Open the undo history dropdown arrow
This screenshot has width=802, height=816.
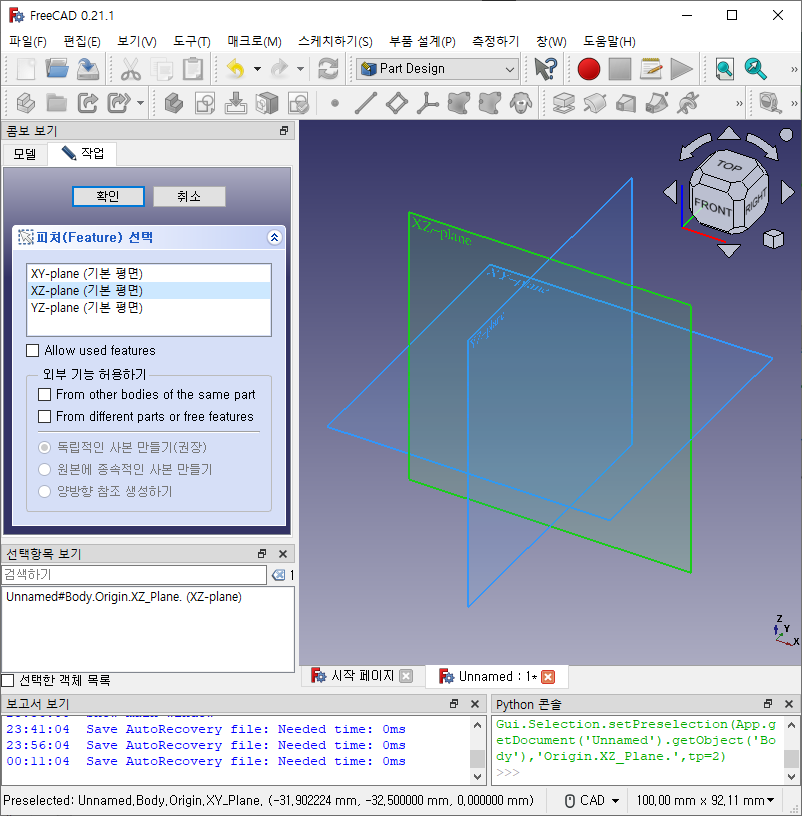coord(257,69)
